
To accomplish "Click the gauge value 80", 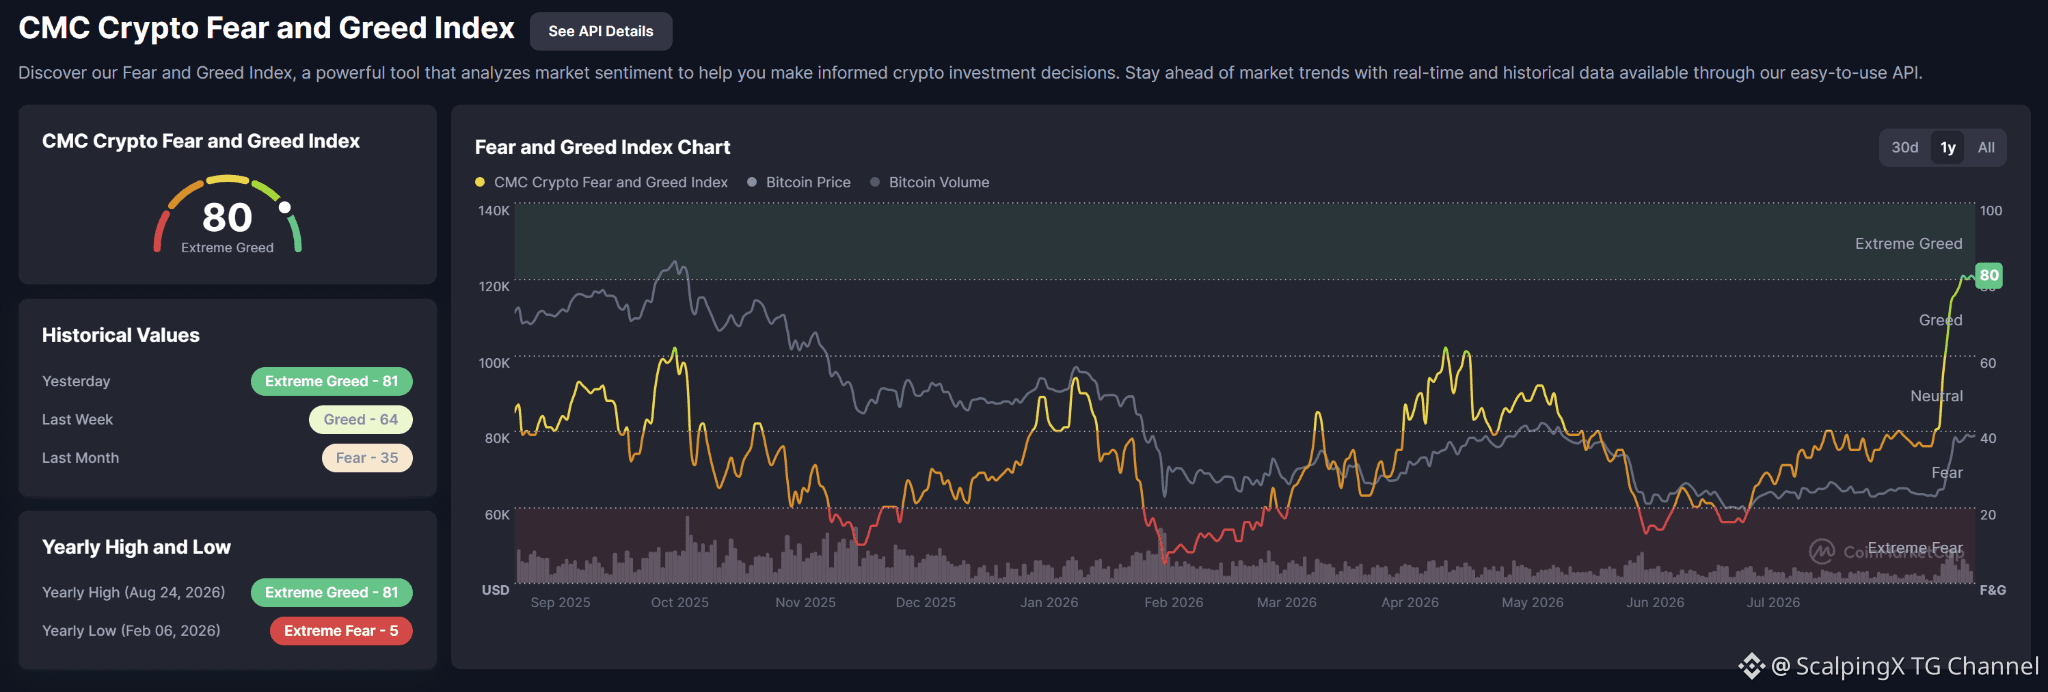I will pyautogui.click(x=227, y=217).
